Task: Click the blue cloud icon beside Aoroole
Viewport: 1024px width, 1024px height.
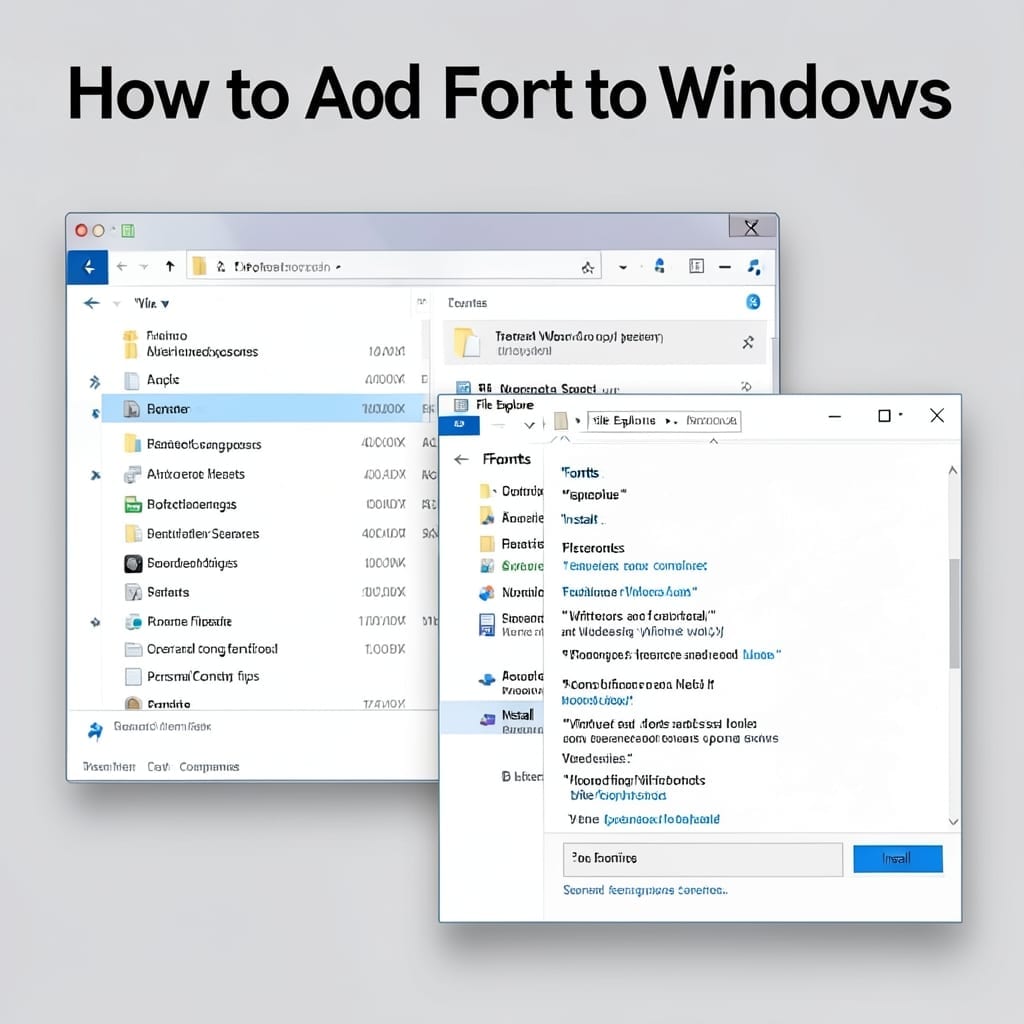Action: coord(487,680)
